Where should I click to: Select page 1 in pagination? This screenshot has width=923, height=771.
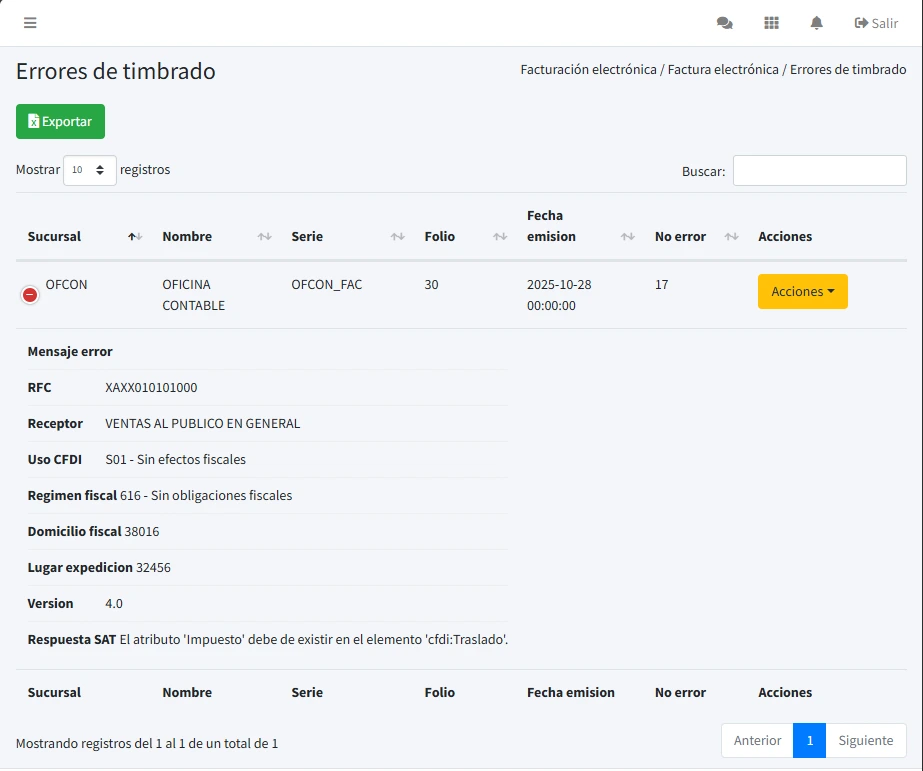pyautogui.click(x=809, y=741)
